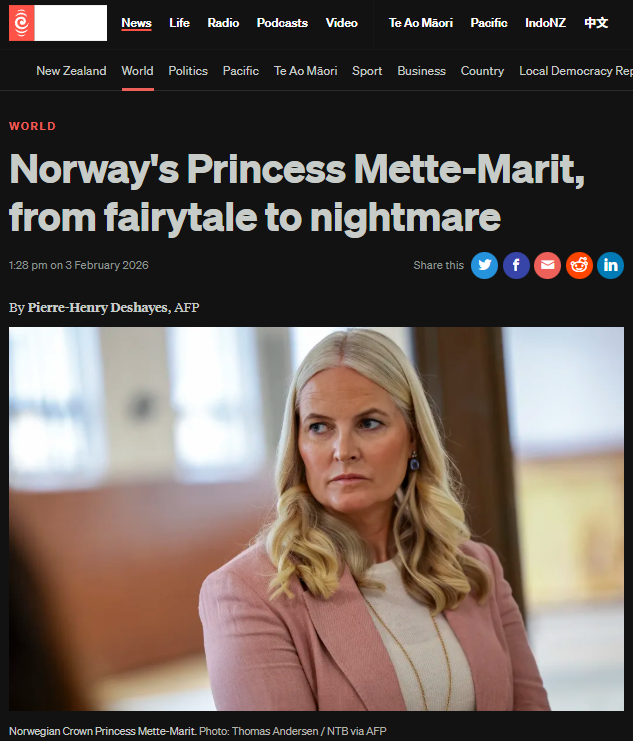Click the red WORLD category label
Viewport: 633px width, 741px height.
click(x=32, y=126)
